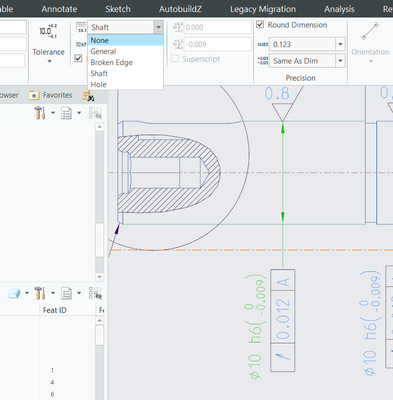Image resolution: width=393 pixels, height=400 pixels.
Task: Toggle the checkbox below the tolerance table
Action: point(78,59)
